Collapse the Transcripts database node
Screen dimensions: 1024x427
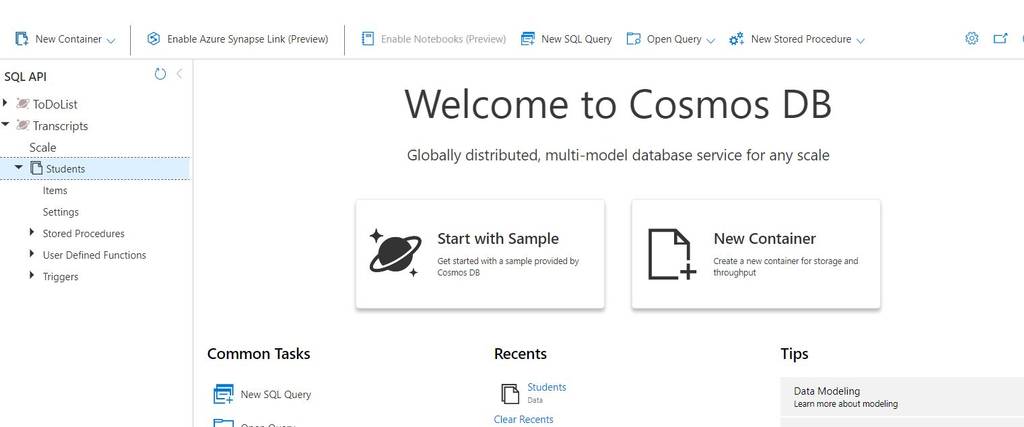coord(5,124)
